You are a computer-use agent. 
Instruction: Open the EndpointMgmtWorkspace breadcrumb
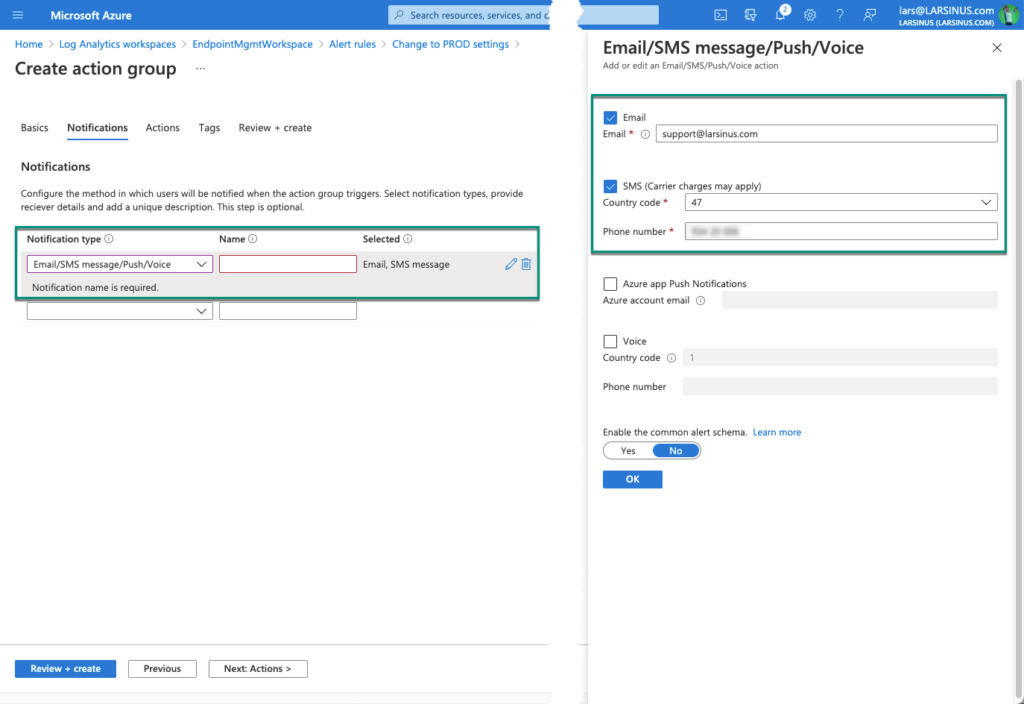point(252,44)
